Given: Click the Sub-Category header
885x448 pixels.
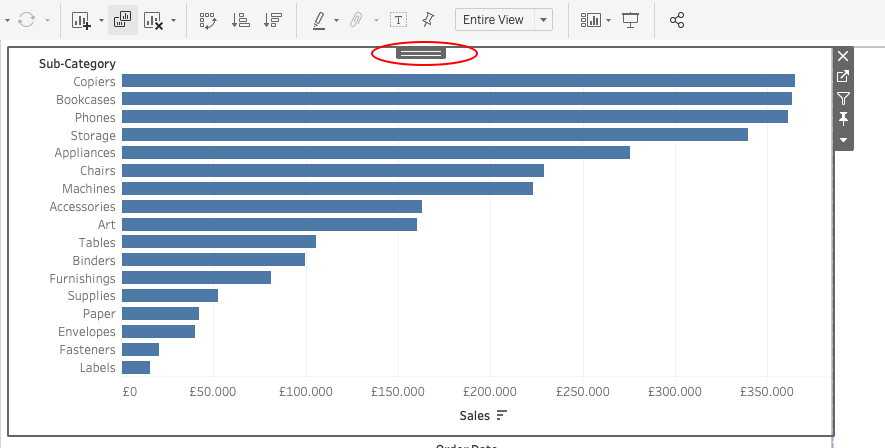Looking at the screenshot, I should point(77,64).
